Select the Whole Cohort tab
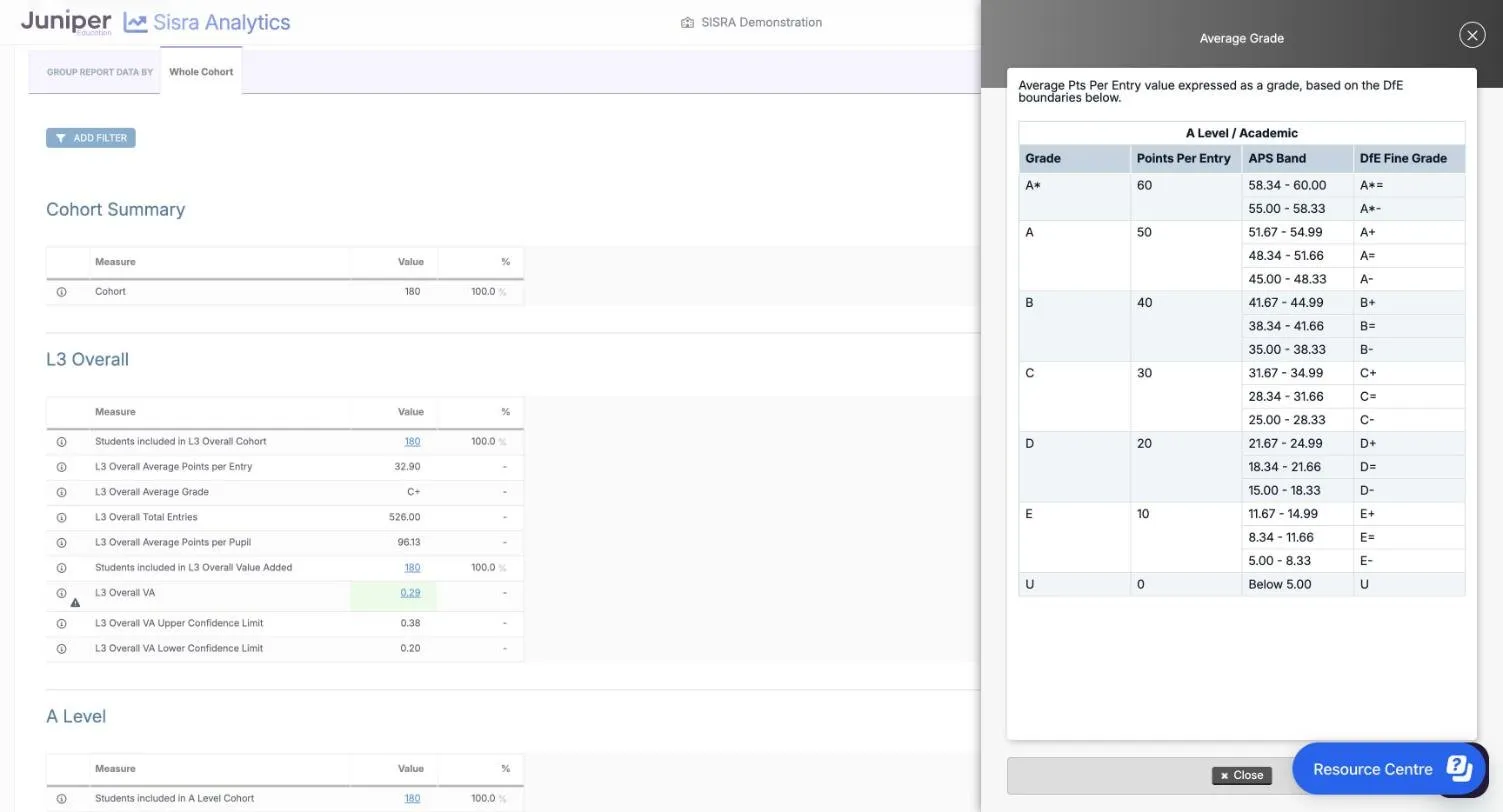This screenshot has height=812, width=1503. (x=201, y=72)
